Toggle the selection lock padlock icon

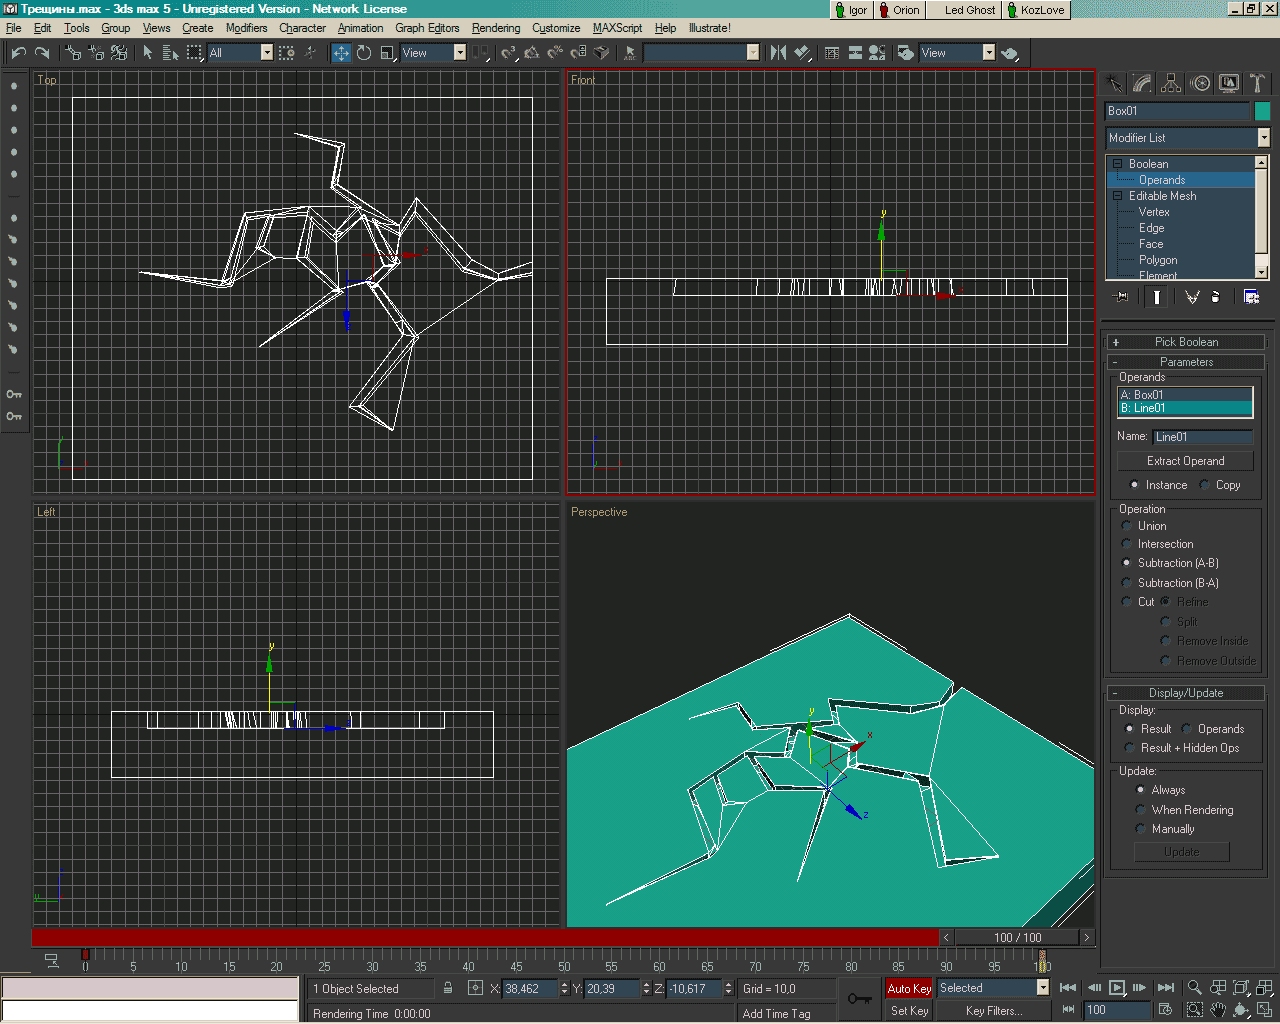pos(448,988)
